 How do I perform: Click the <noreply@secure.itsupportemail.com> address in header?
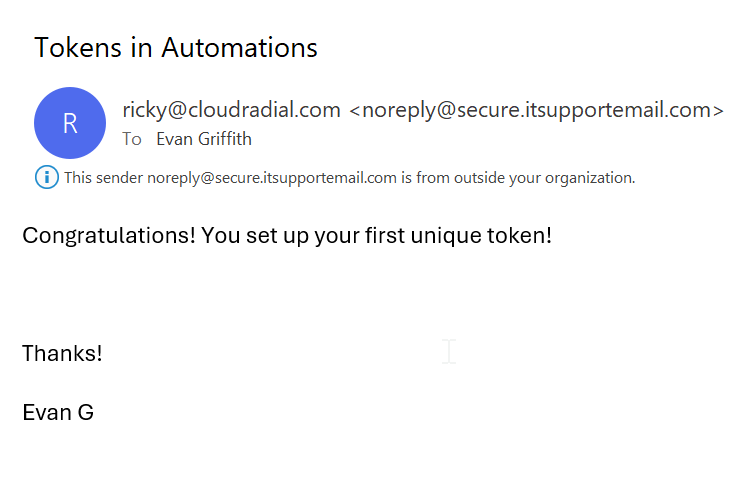tap(537, 110)
